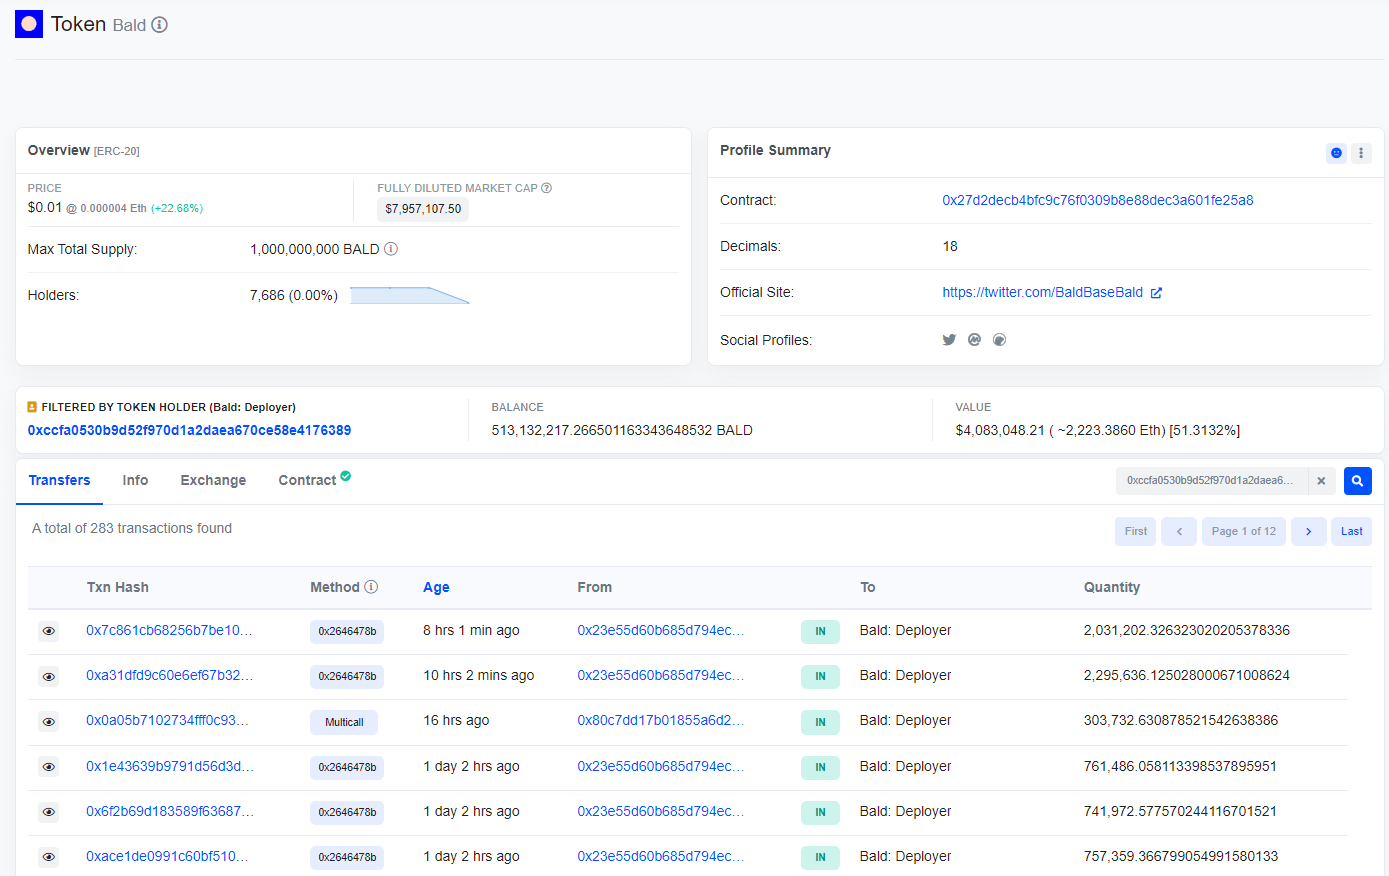The image size is (1389, 876).
Task: Go to previous page with left chevron
Action: pos(1179,531)
